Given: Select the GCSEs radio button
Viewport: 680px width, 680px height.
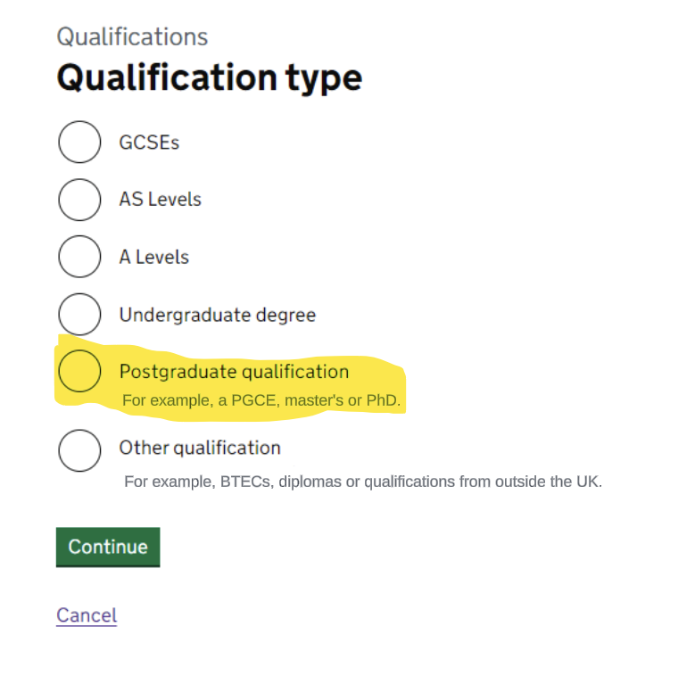Looking at the screenshot, I should [x=80, y=142].
